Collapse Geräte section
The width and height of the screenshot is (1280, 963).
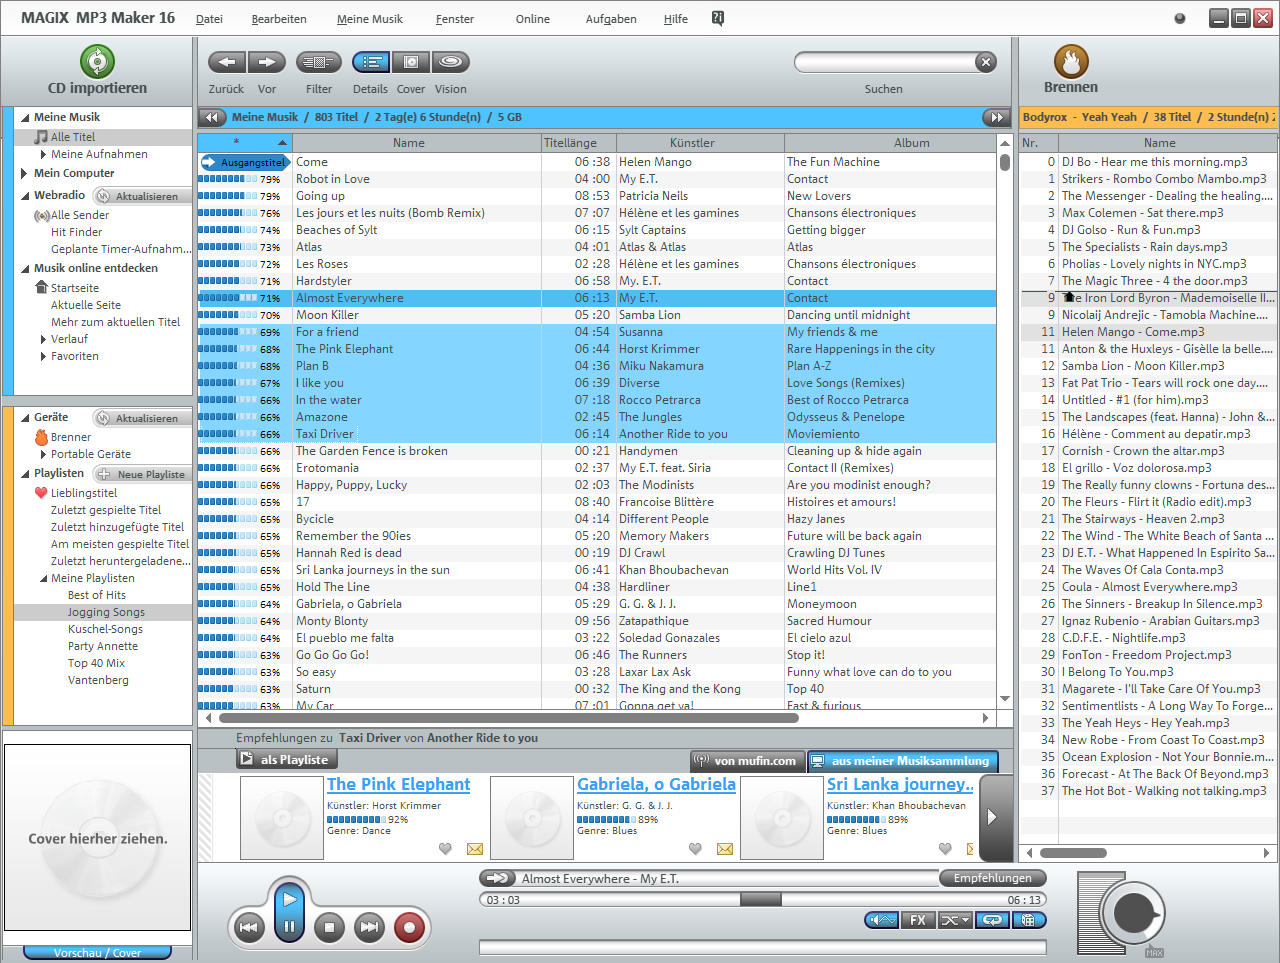[x=24, y=418]
